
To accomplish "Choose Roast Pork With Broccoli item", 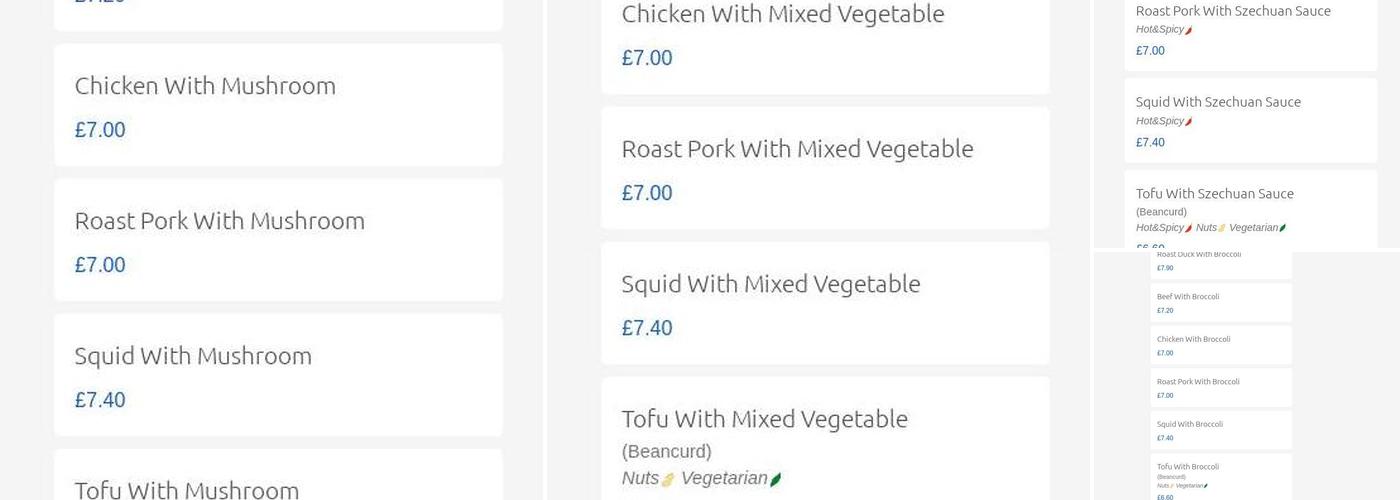I will 1198,382.
